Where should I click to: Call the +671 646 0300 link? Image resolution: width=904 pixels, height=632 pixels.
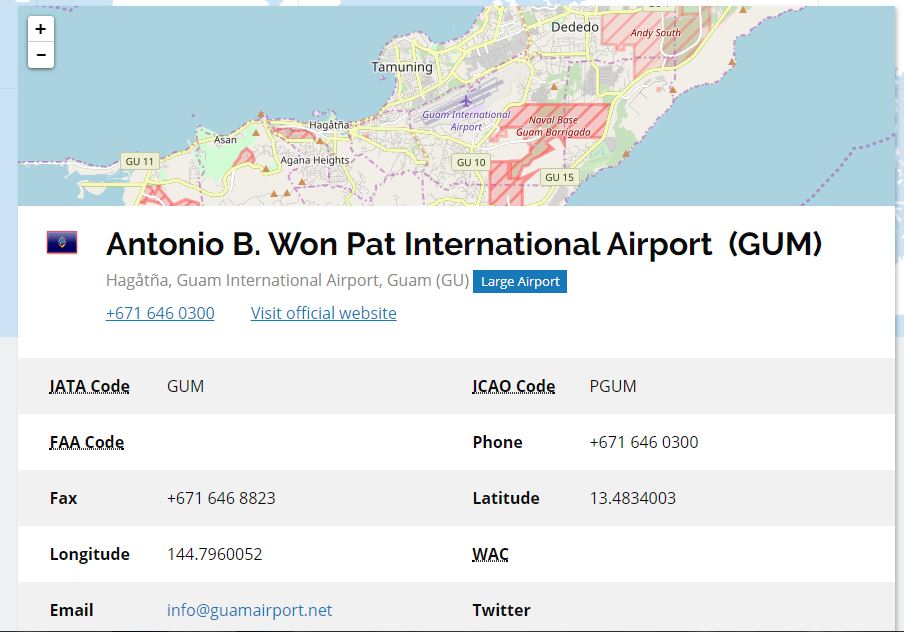click(x=160, y=313)
